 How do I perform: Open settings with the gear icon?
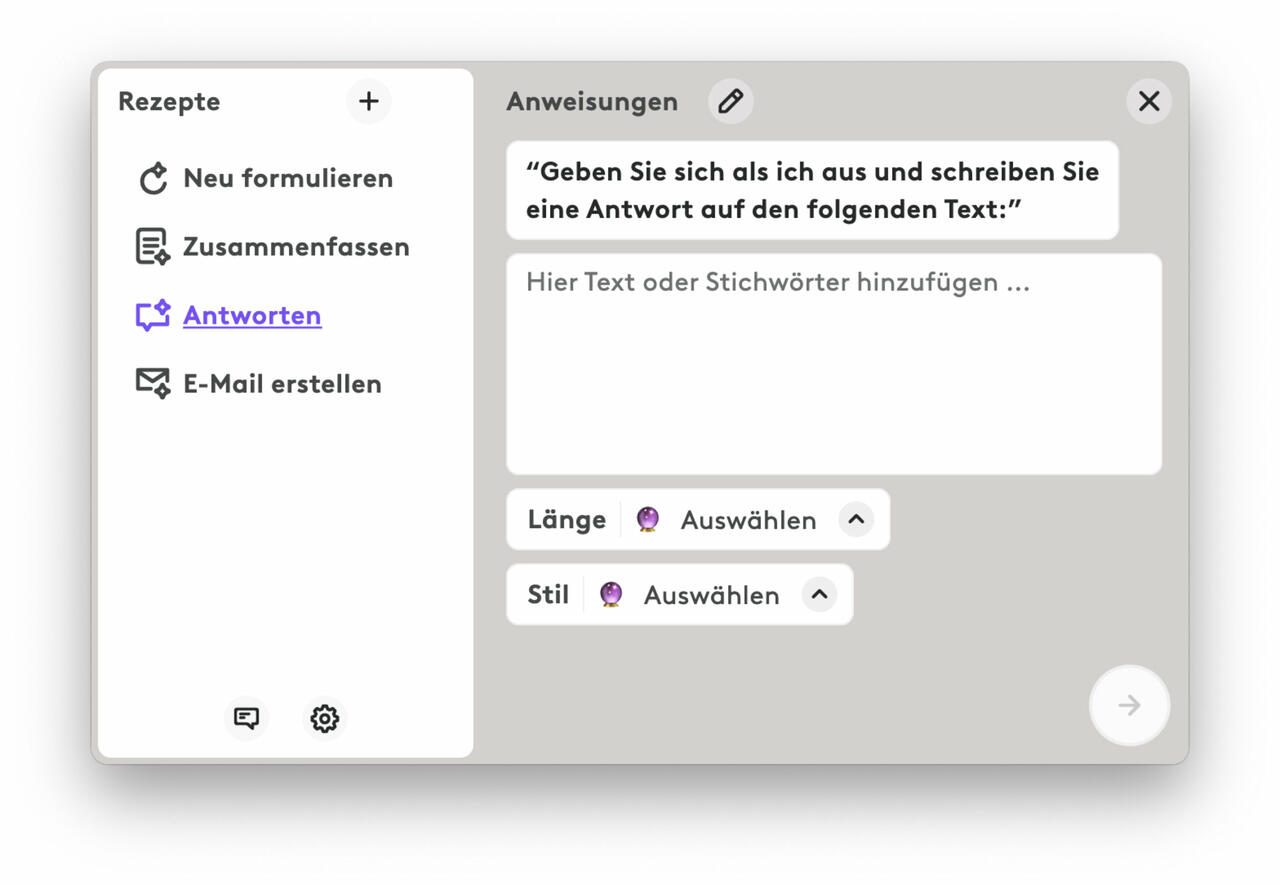tap(324, 718)
